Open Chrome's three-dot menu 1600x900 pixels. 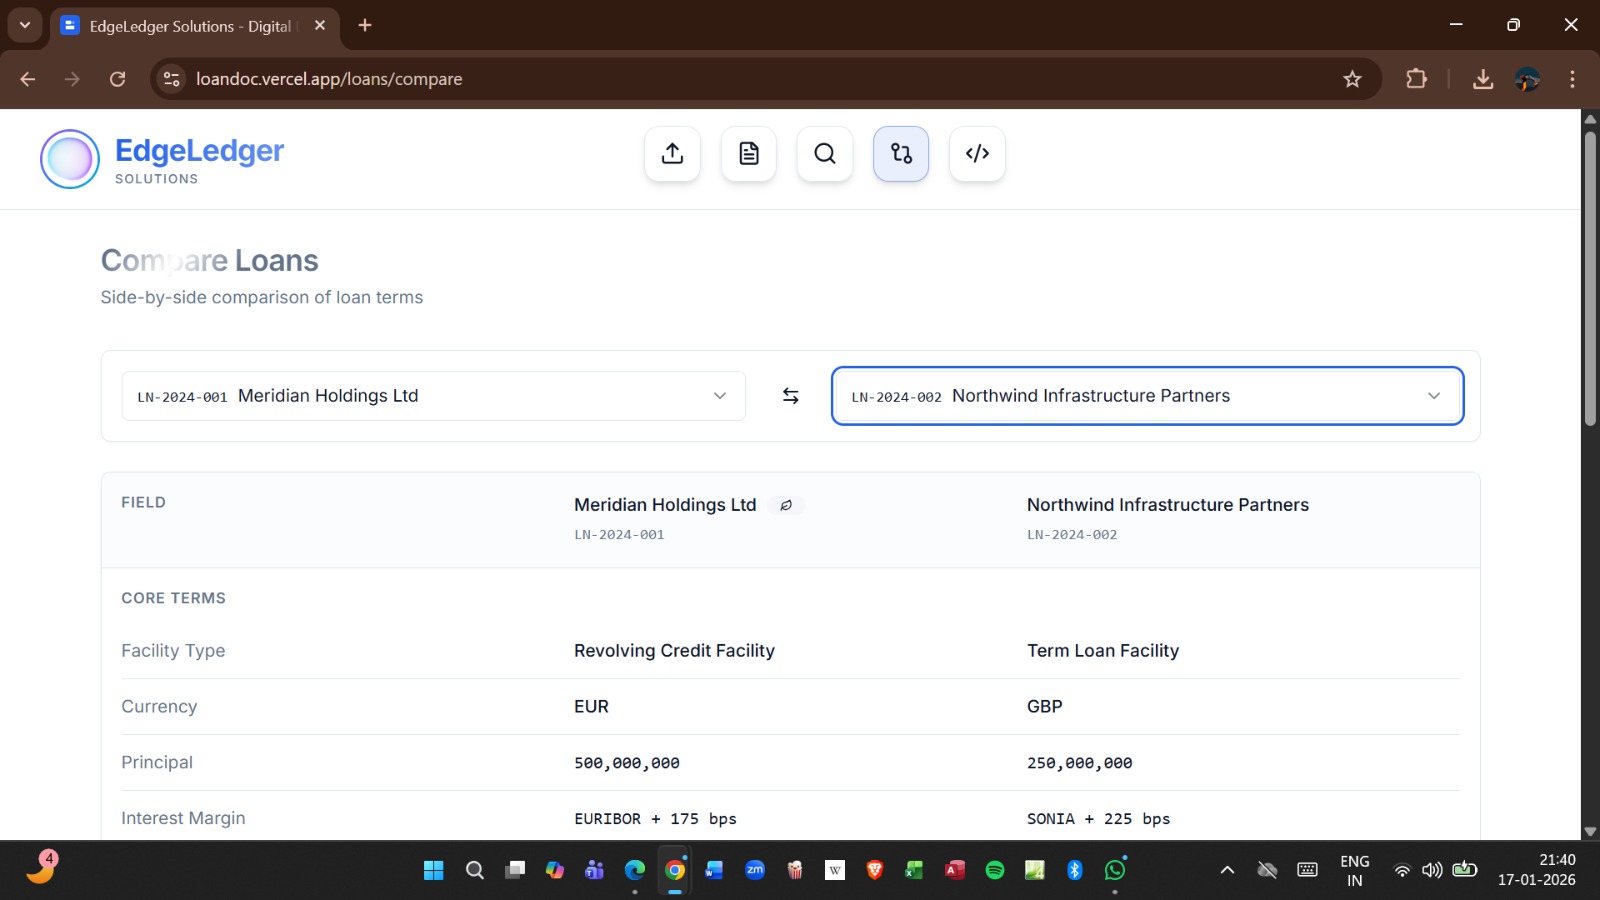pos(1572,79)
